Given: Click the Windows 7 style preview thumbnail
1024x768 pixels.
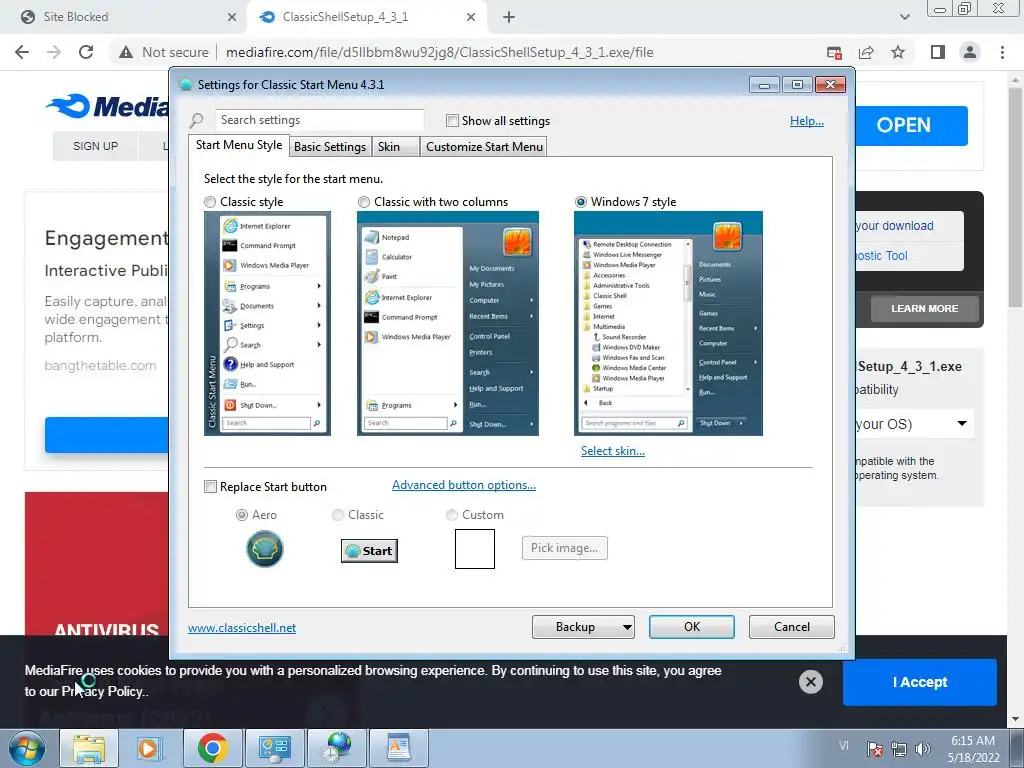Looking at the screenshot, I should [668, 323].
